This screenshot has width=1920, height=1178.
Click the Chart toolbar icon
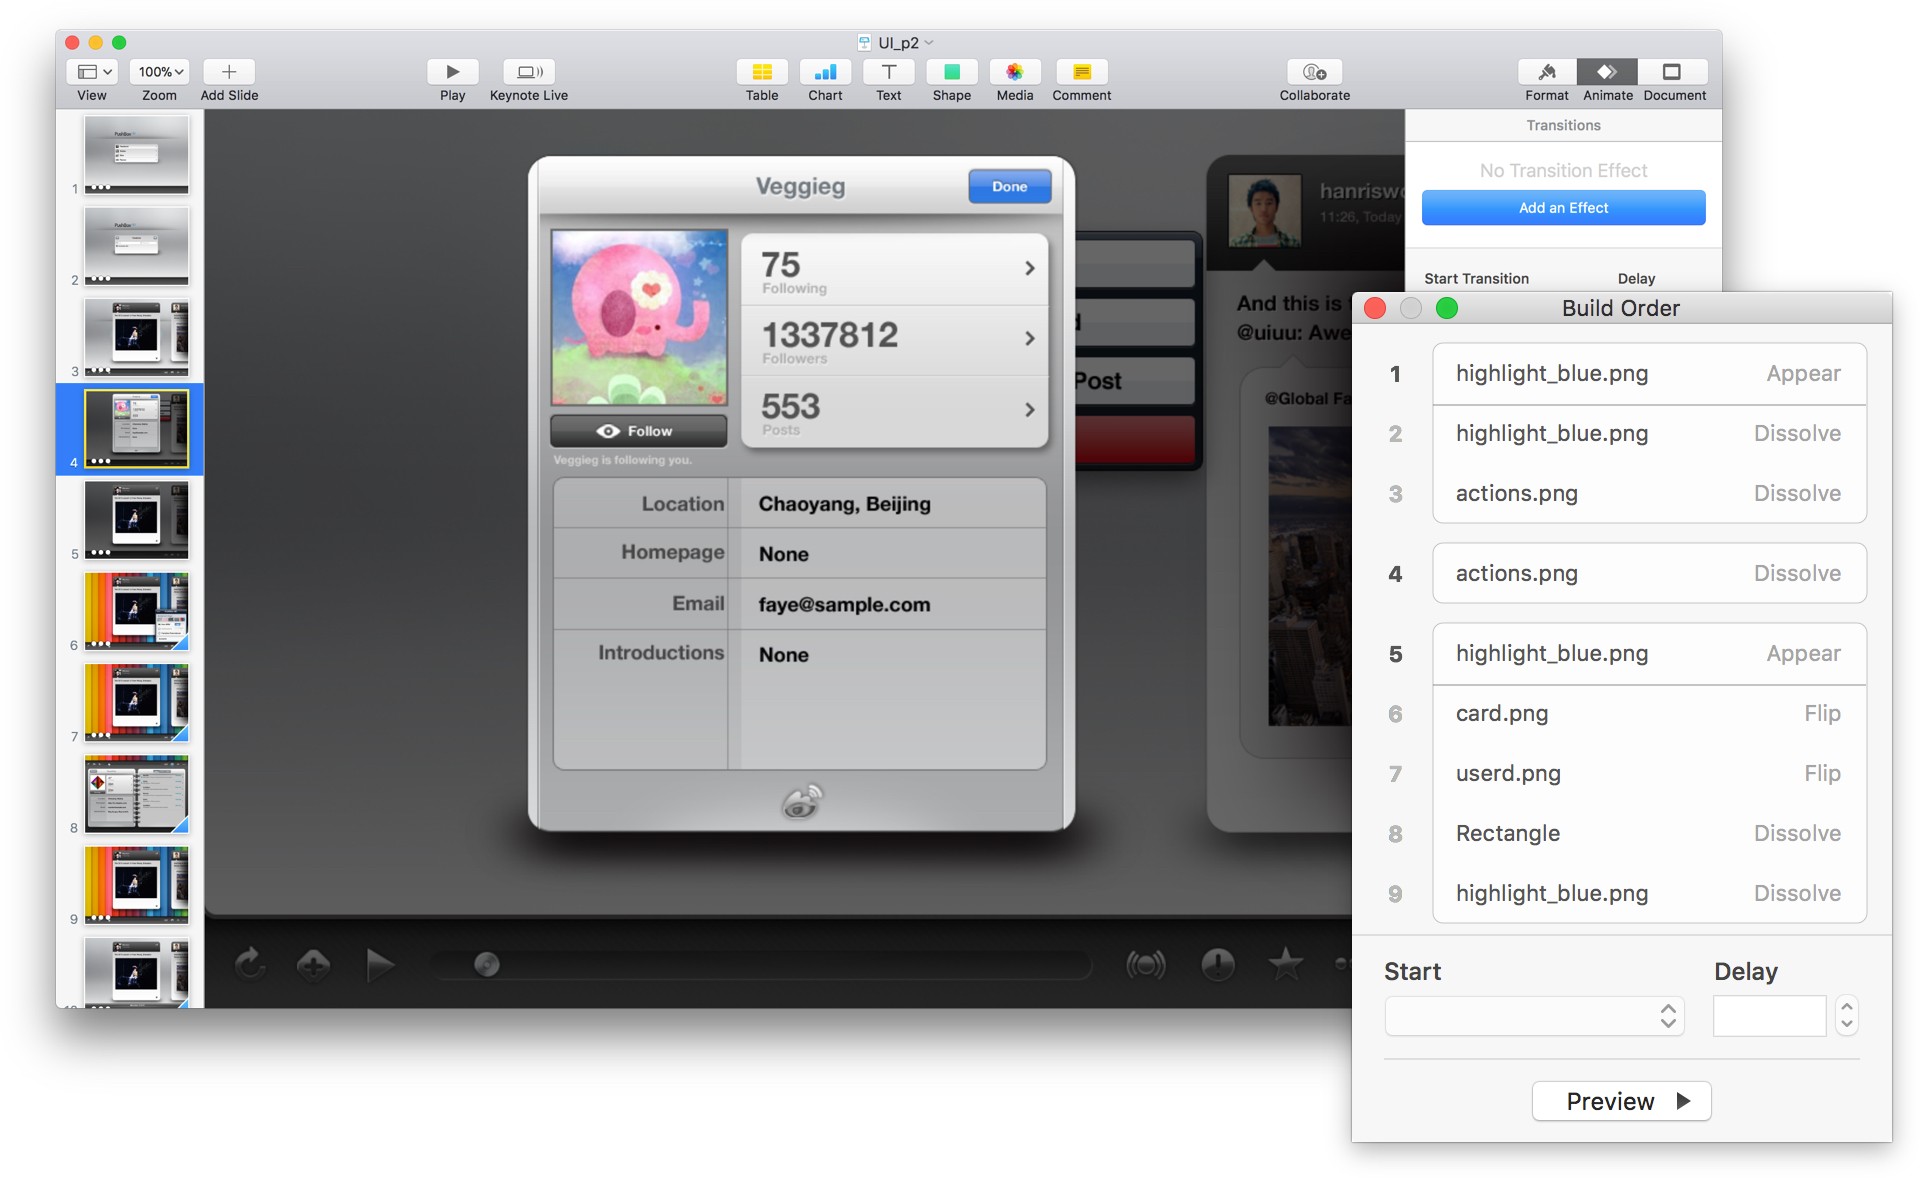[825, 72]
